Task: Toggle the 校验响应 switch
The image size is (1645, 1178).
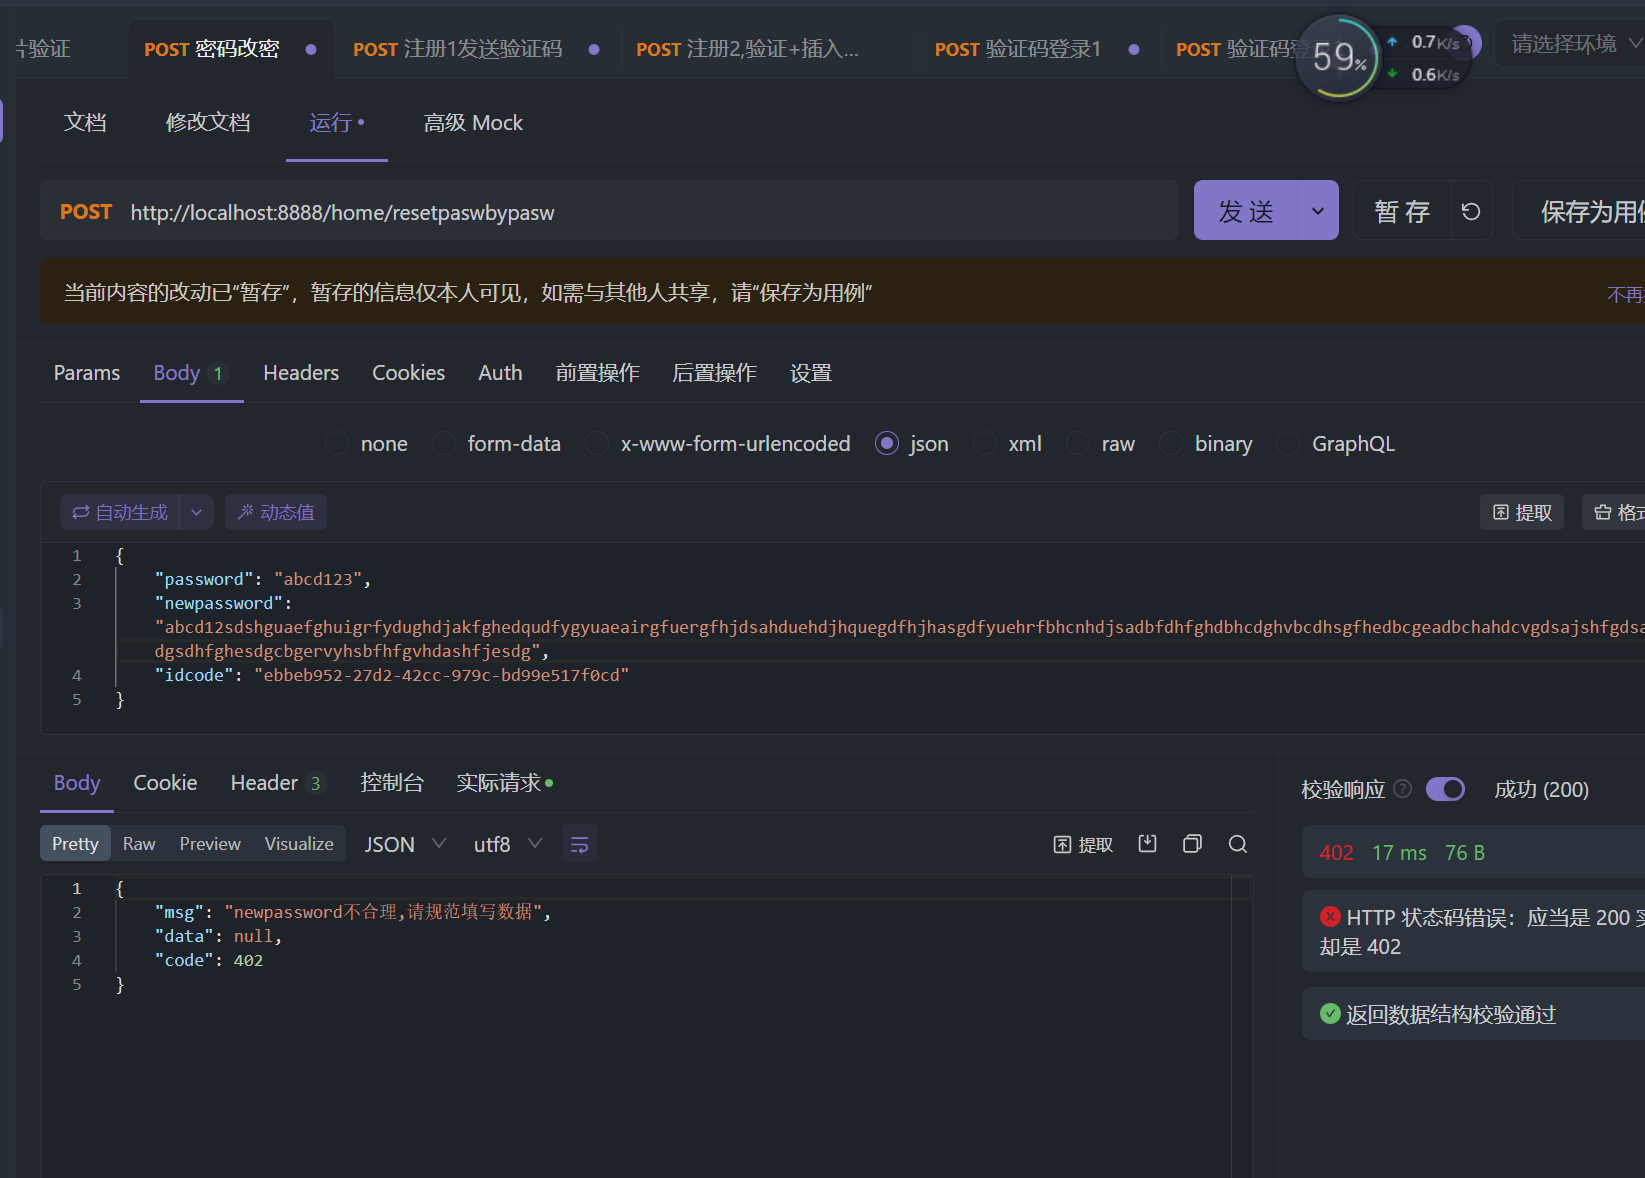Action: coord(1445,789)
